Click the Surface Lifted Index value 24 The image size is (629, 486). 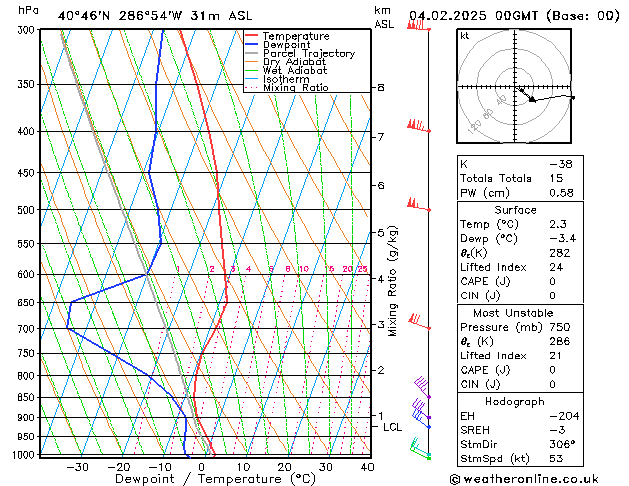pyautogui.click(x=556, y=267)
